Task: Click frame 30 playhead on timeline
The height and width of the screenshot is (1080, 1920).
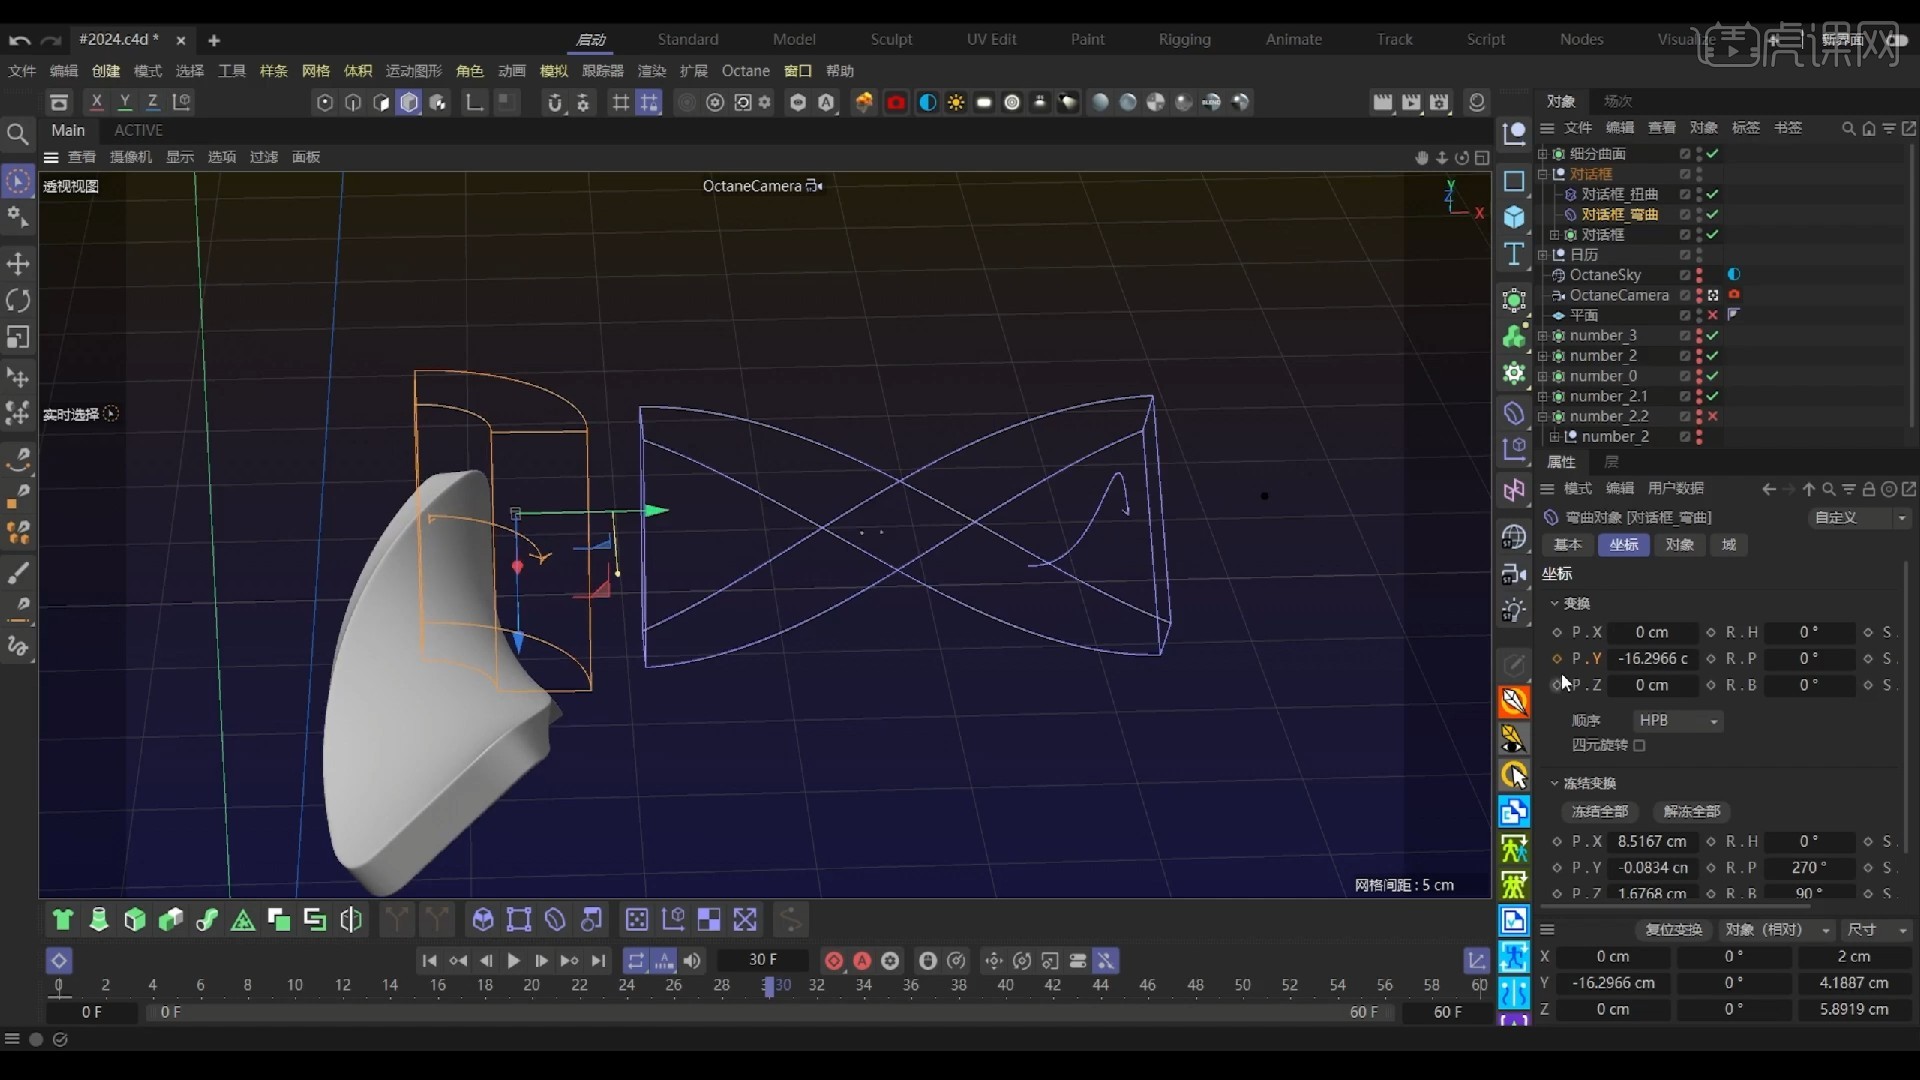Action: (768, 987)
